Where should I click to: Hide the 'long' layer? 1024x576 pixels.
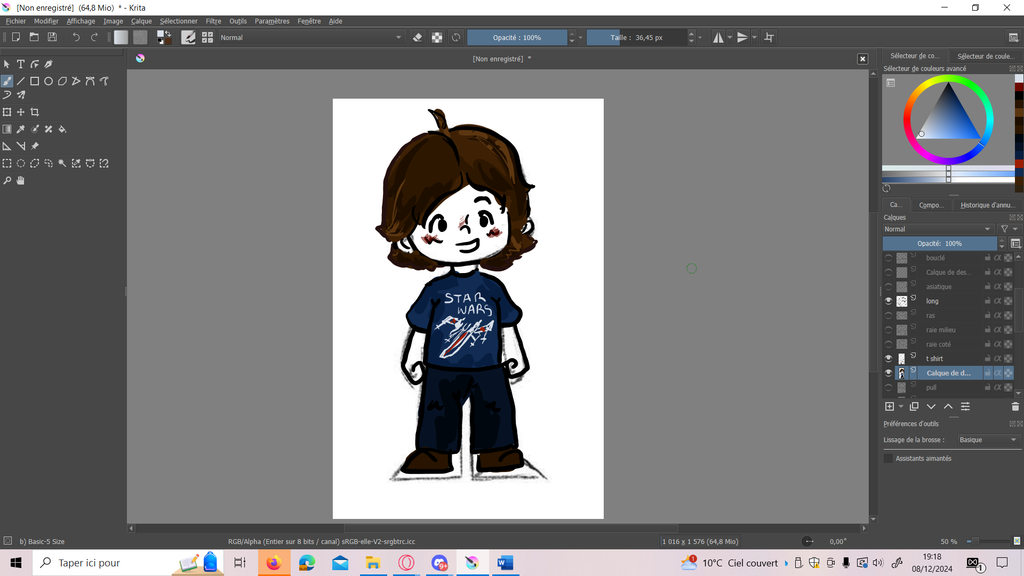(888, 301)
